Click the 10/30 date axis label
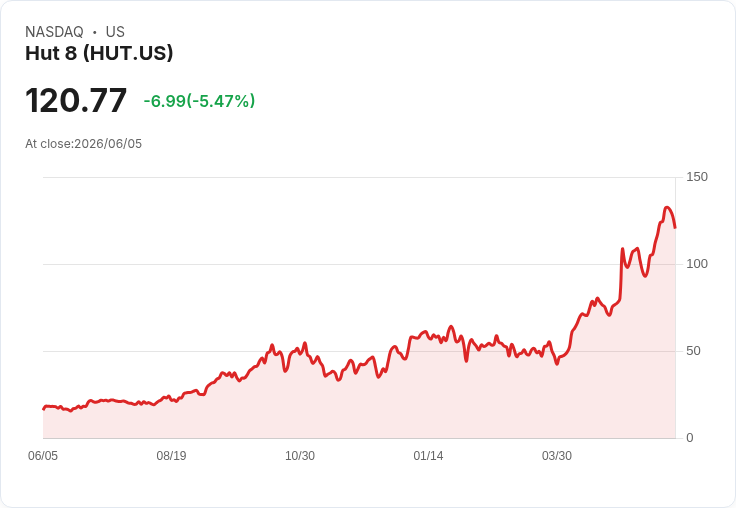Viewport: 736px width, 508px height. point(300,456)
